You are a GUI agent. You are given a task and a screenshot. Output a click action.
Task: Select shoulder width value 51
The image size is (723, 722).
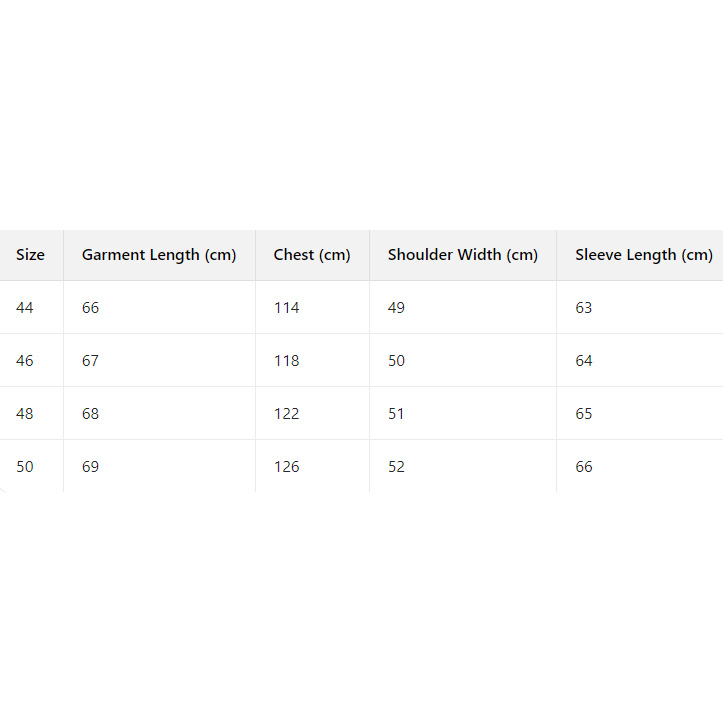[397, 414]
